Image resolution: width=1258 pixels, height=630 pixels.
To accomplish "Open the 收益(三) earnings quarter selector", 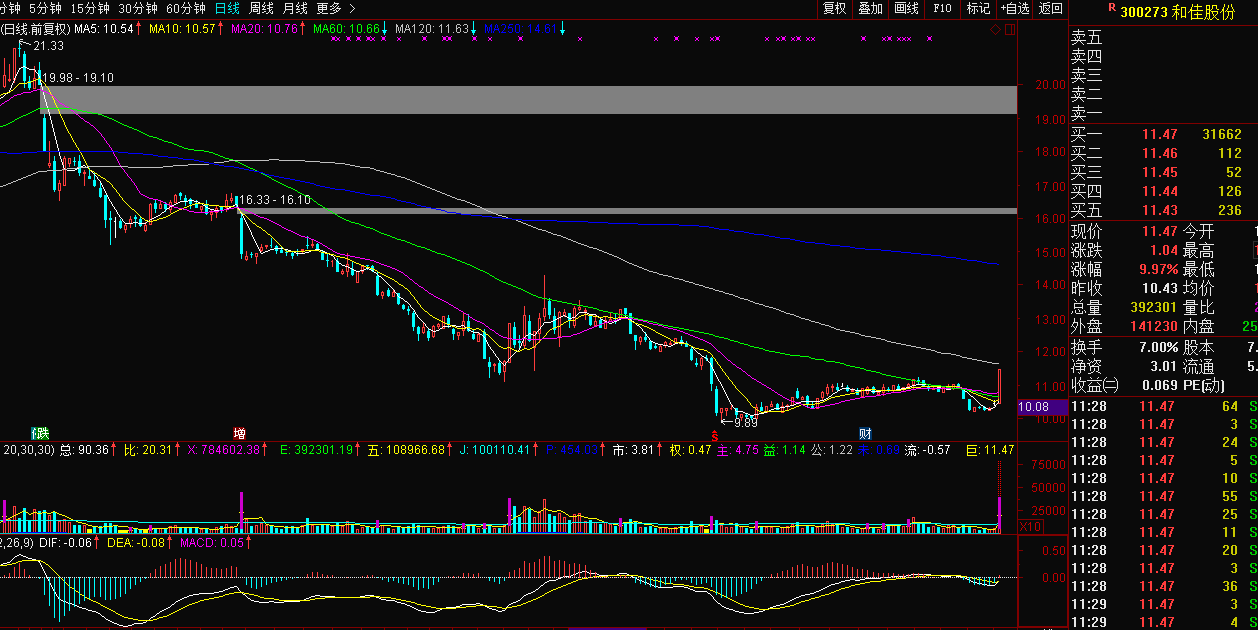I will pyautogui.click(x=1095, y=385).
